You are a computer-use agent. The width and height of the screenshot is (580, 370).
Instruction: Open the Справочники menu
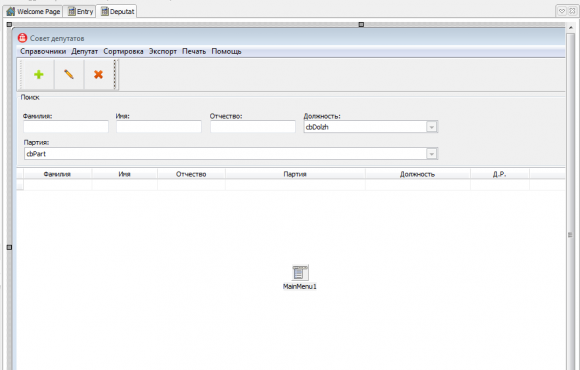point(43,51)
